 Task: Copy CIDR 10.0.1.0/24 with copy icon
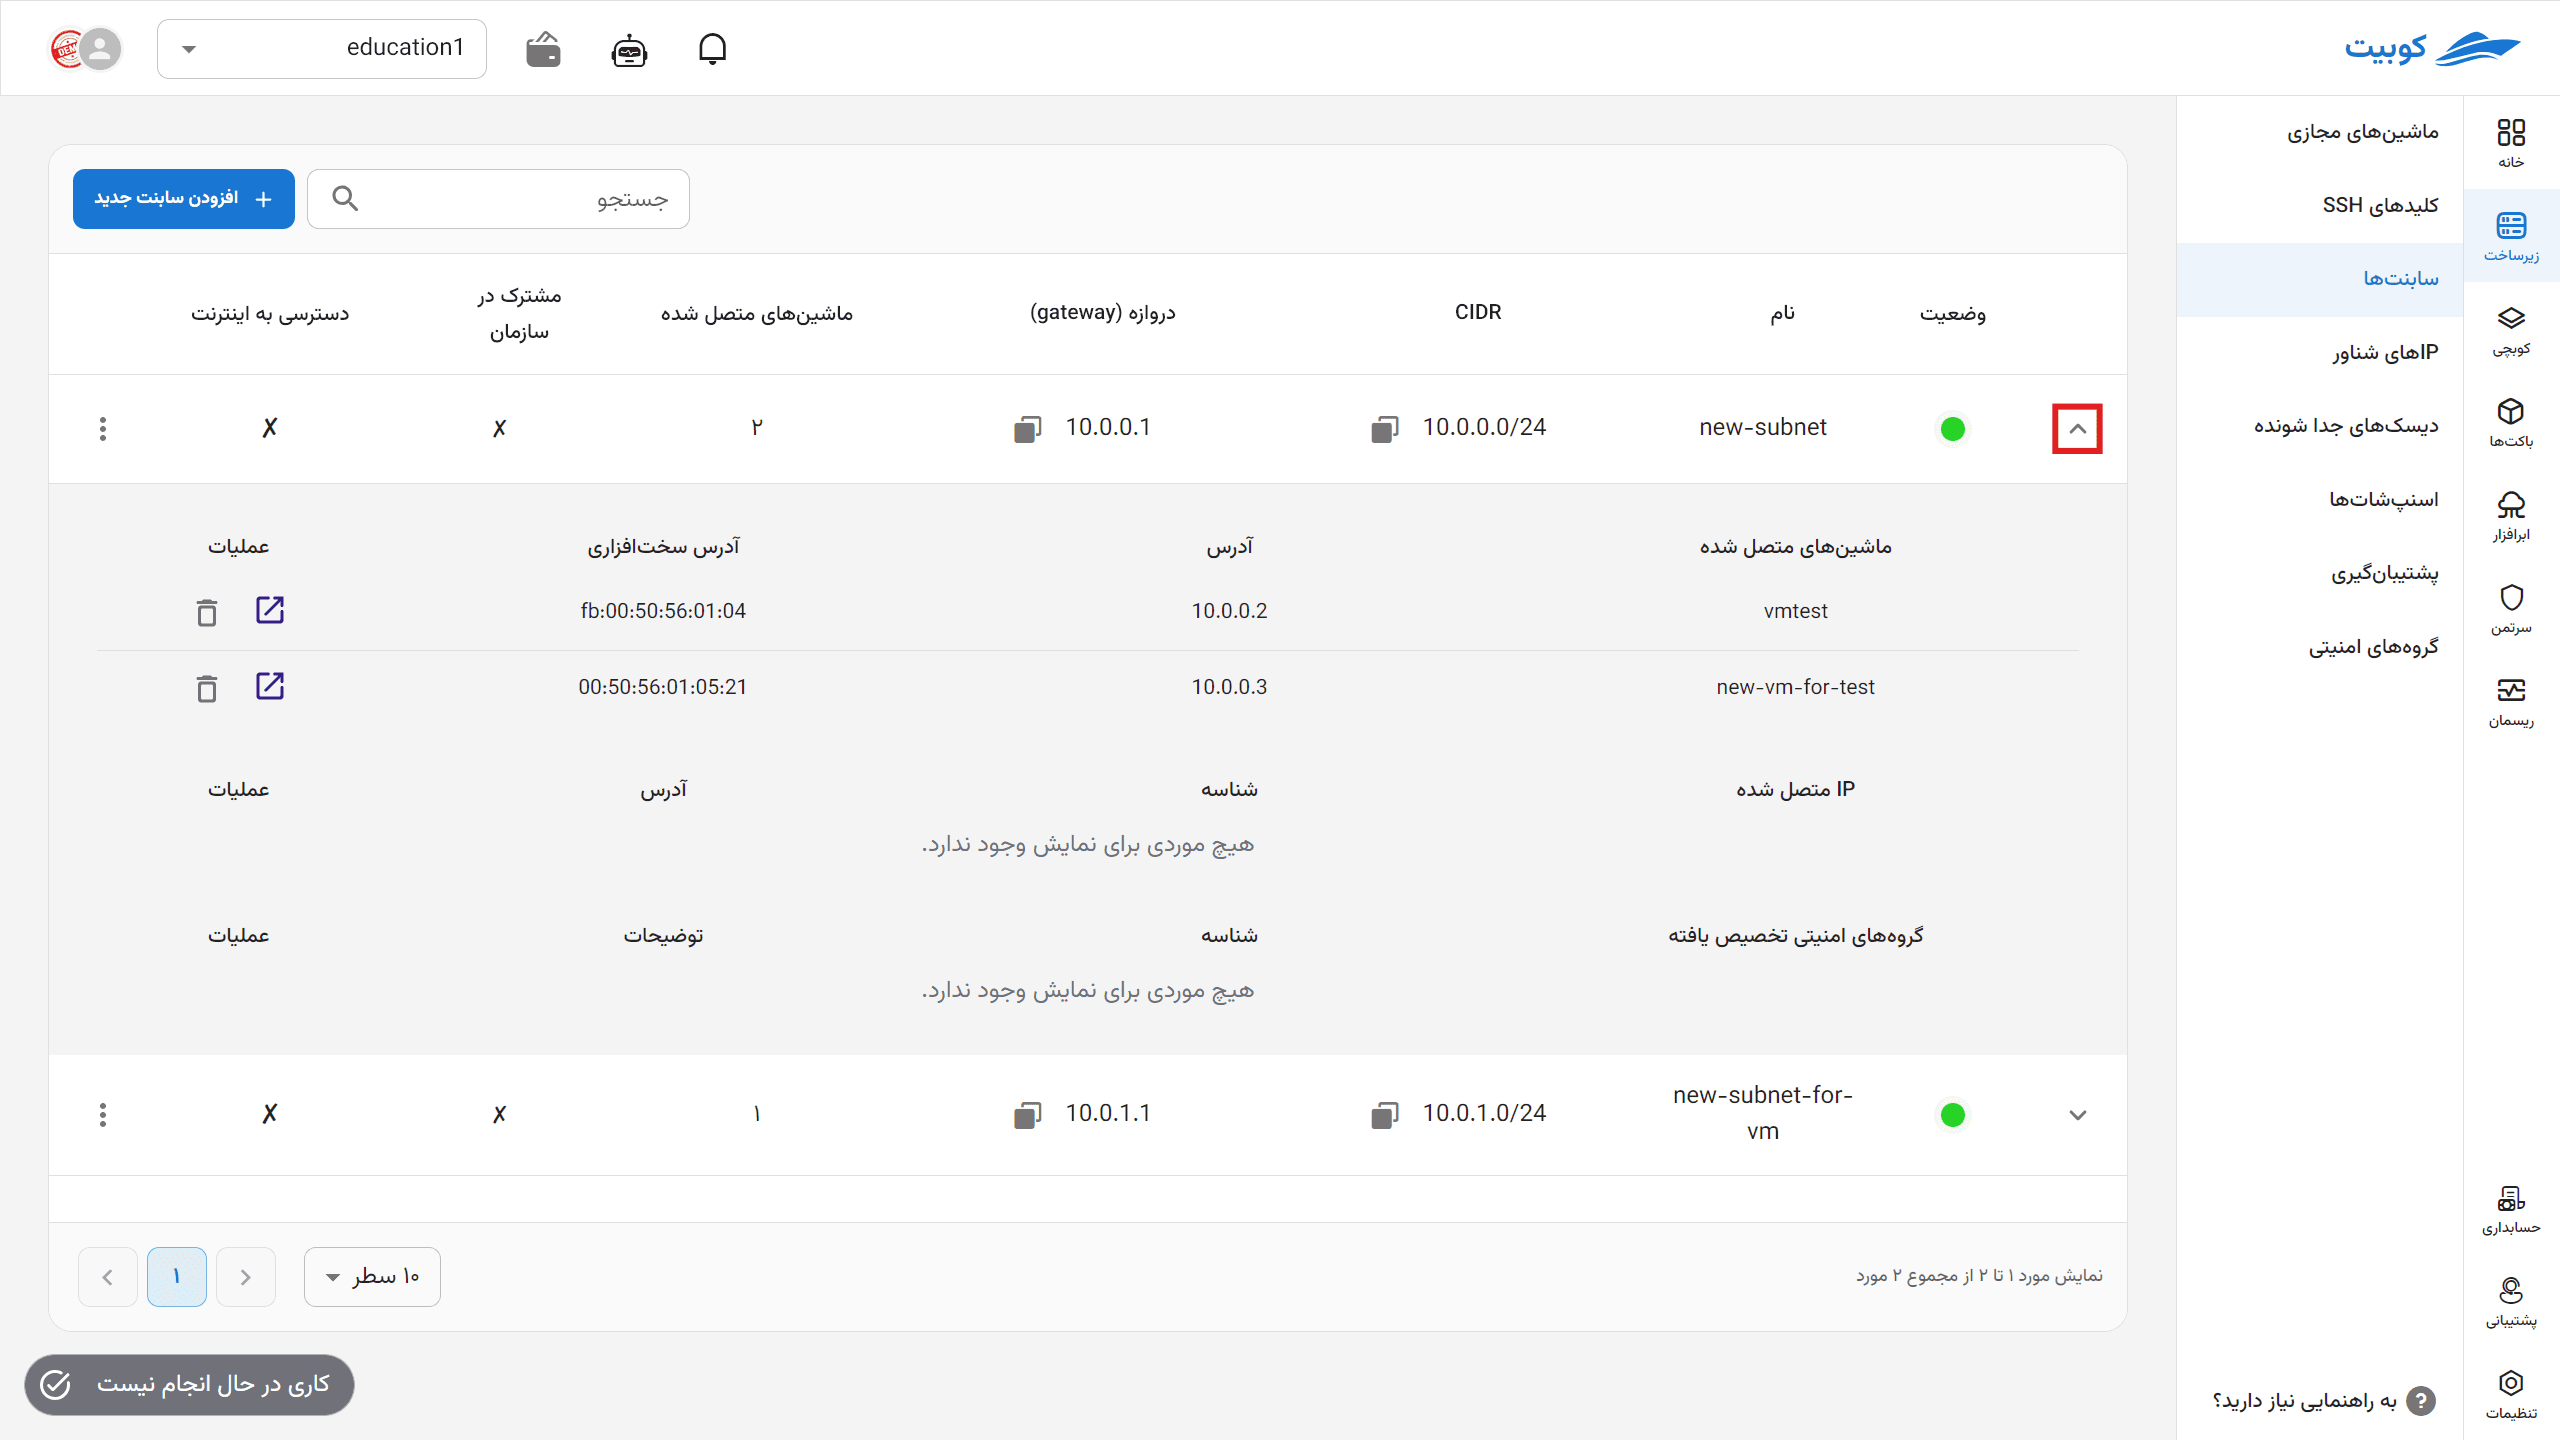pyautogui.click(x=1385, y=1115)
